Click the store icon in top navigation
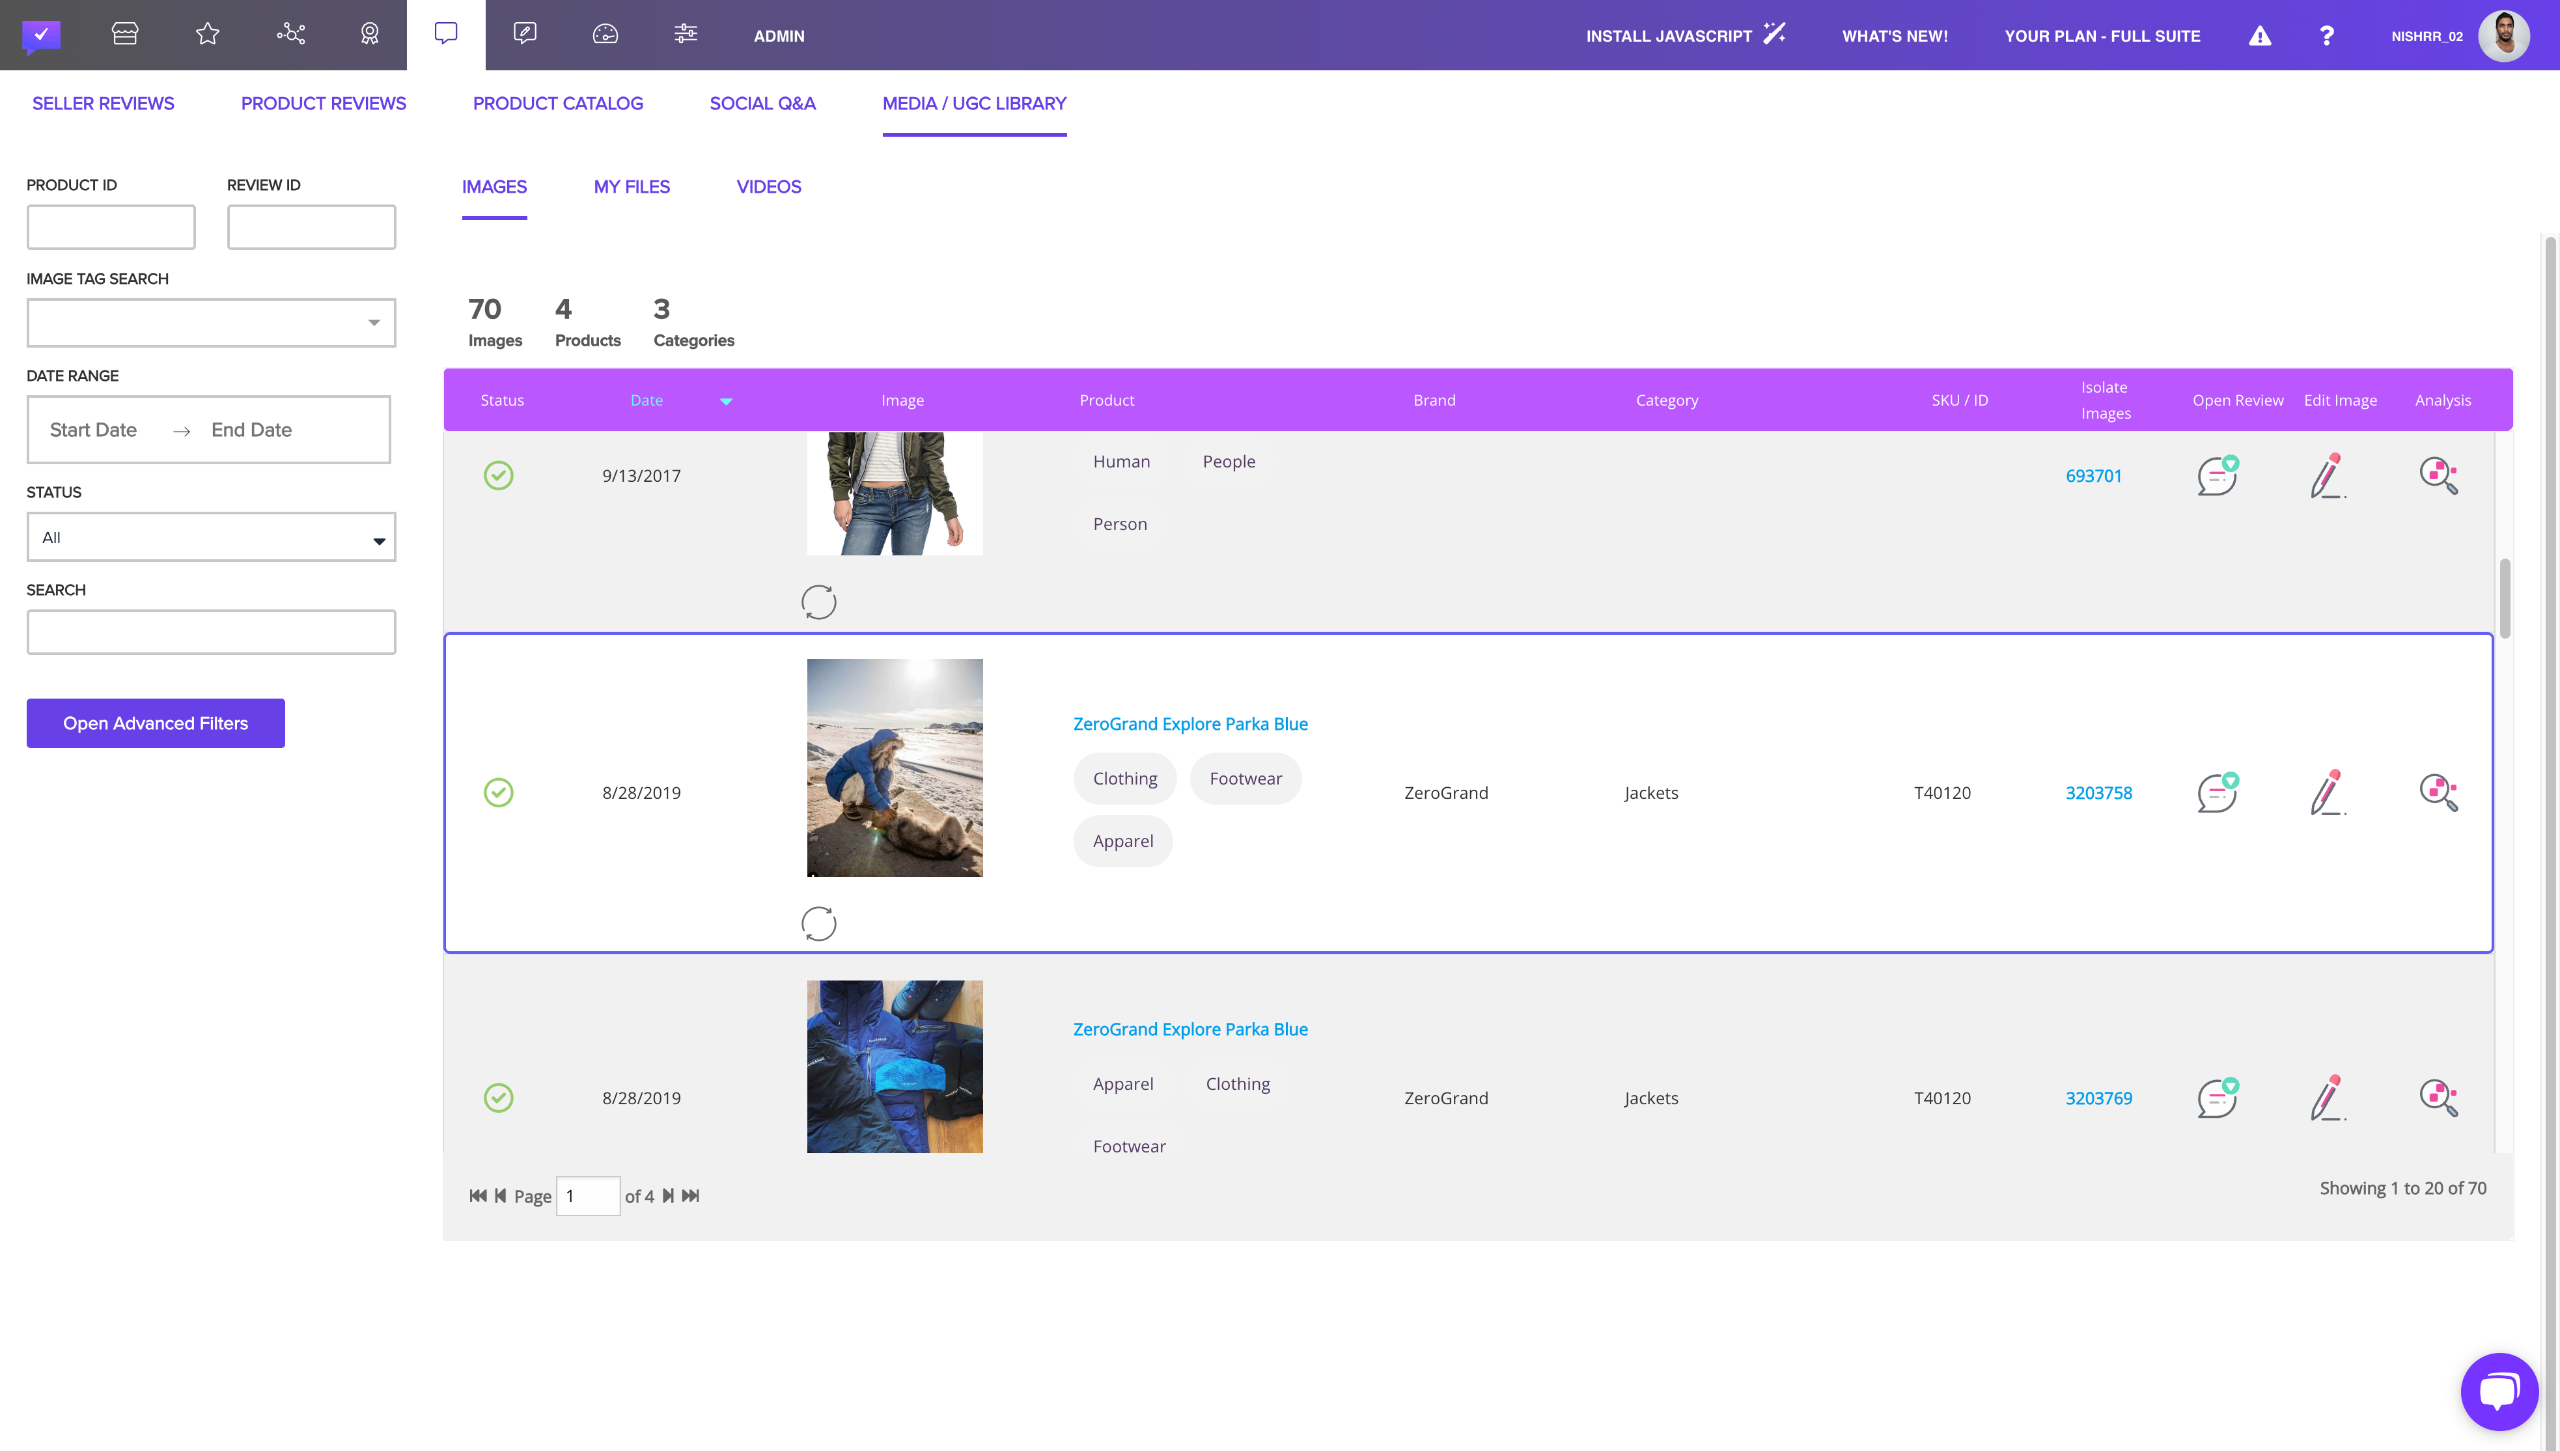Image resolution: width=2560 pixels, height=1451 pixels. coord(125,35)
